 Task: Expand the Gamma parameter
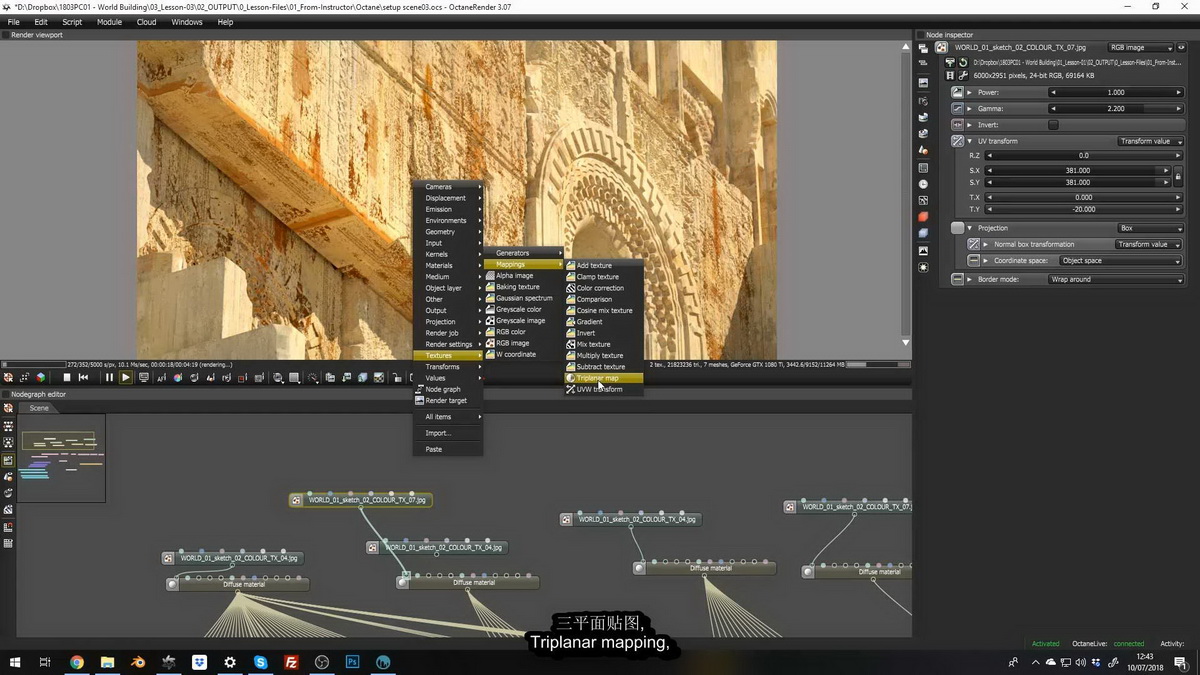tap(969, 108)
